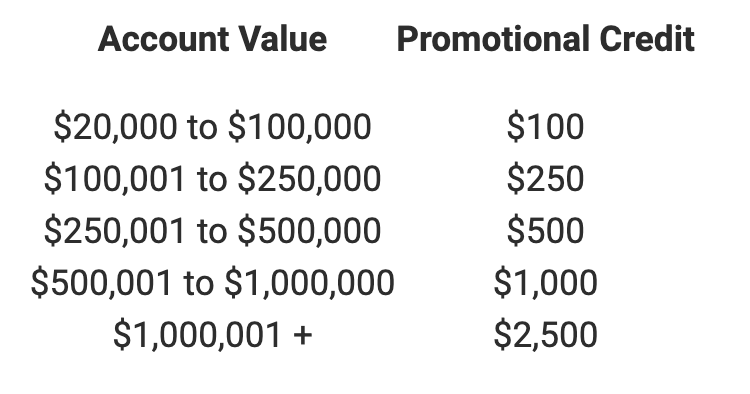Select the $100,001 to $250,000 range
This screenshot has width=750, height=394.
point(212,179)
